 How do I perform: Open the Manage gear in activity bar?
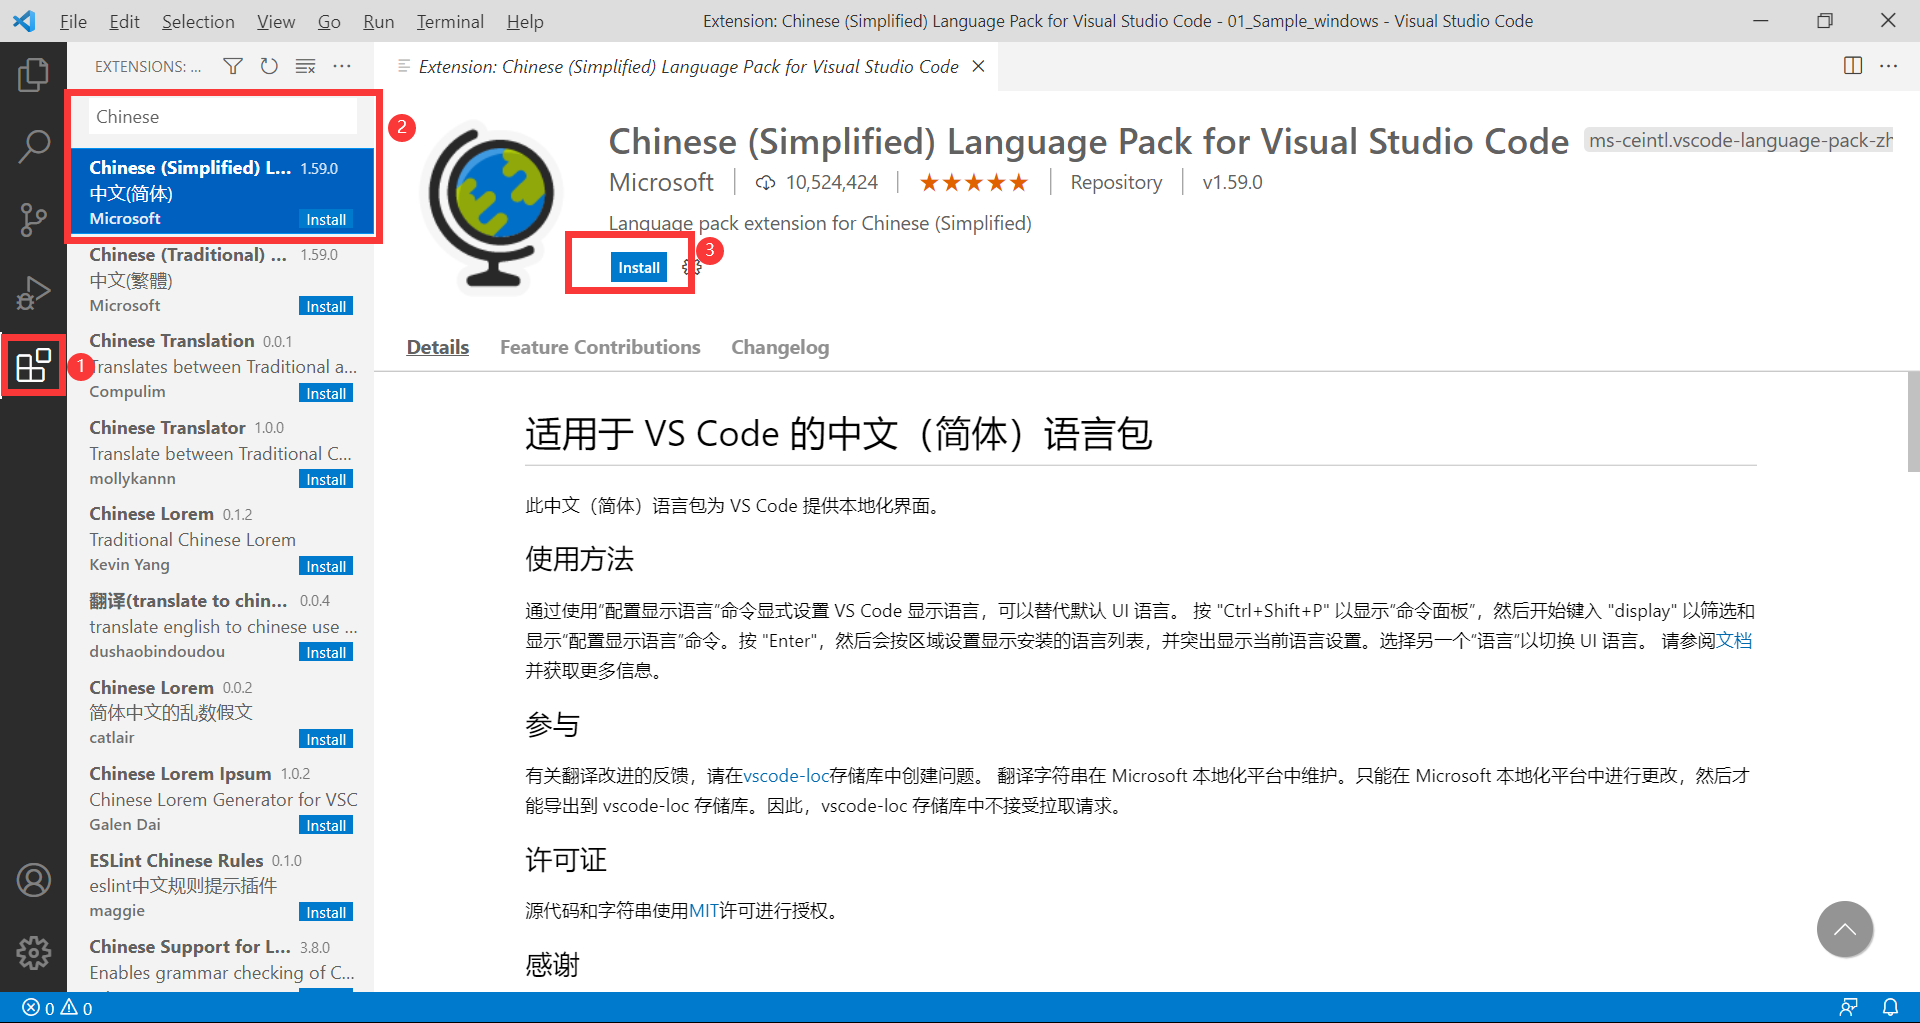(33, 953)
